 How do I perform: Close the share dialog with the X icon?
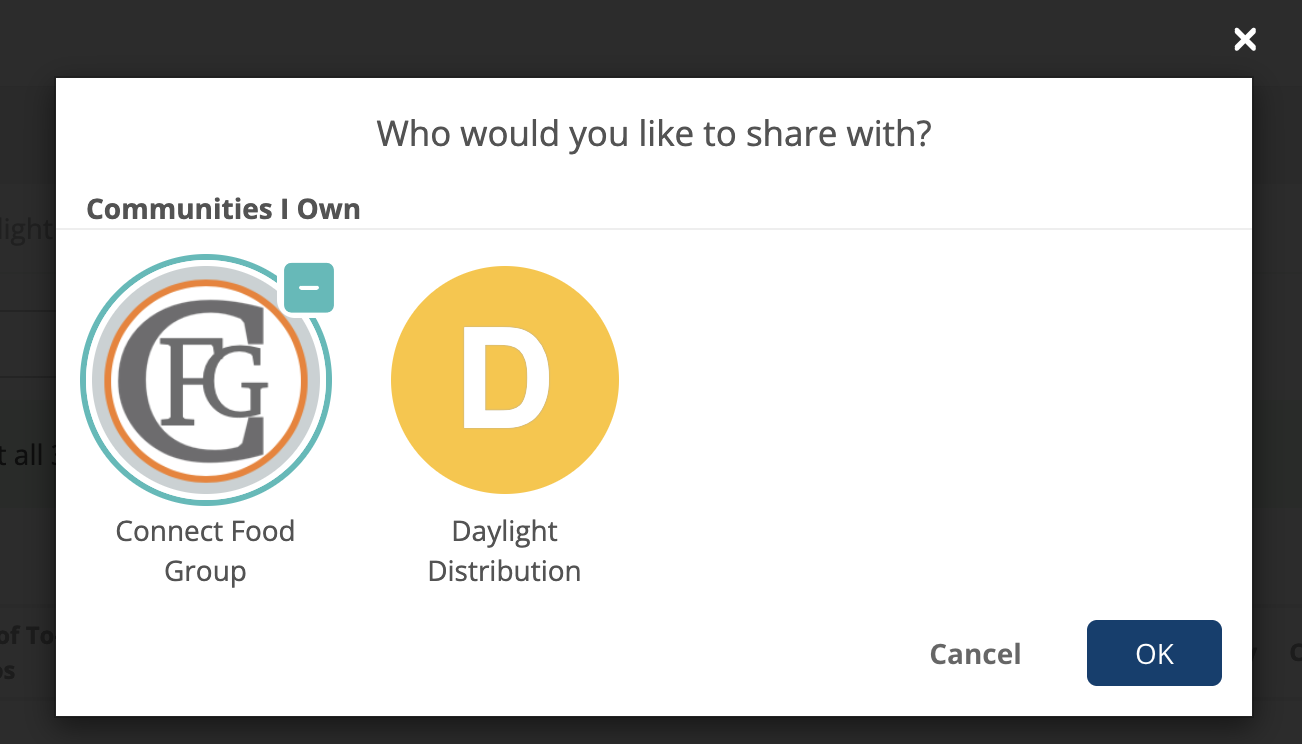[1244, 40]
